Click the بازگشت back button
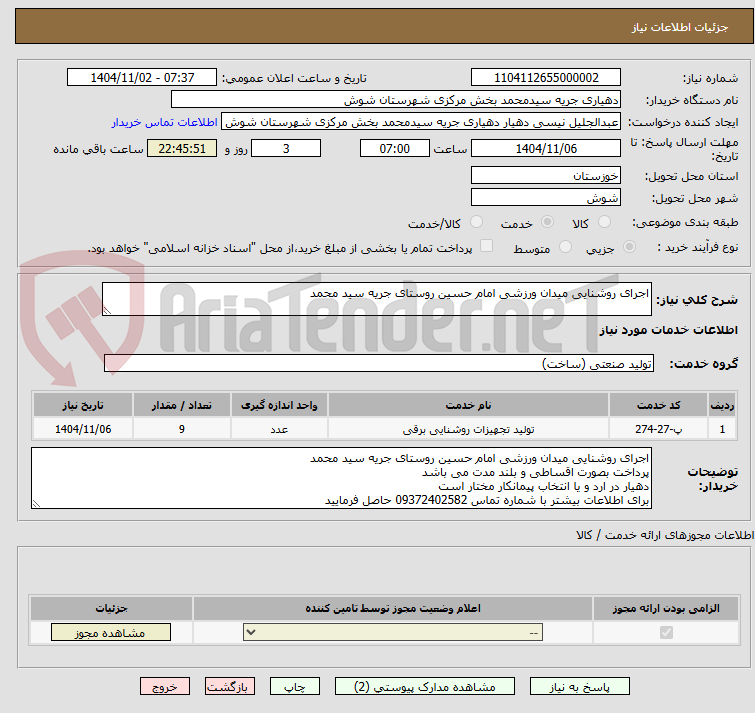Screen dimensions: 755x713 coord(230,687)
